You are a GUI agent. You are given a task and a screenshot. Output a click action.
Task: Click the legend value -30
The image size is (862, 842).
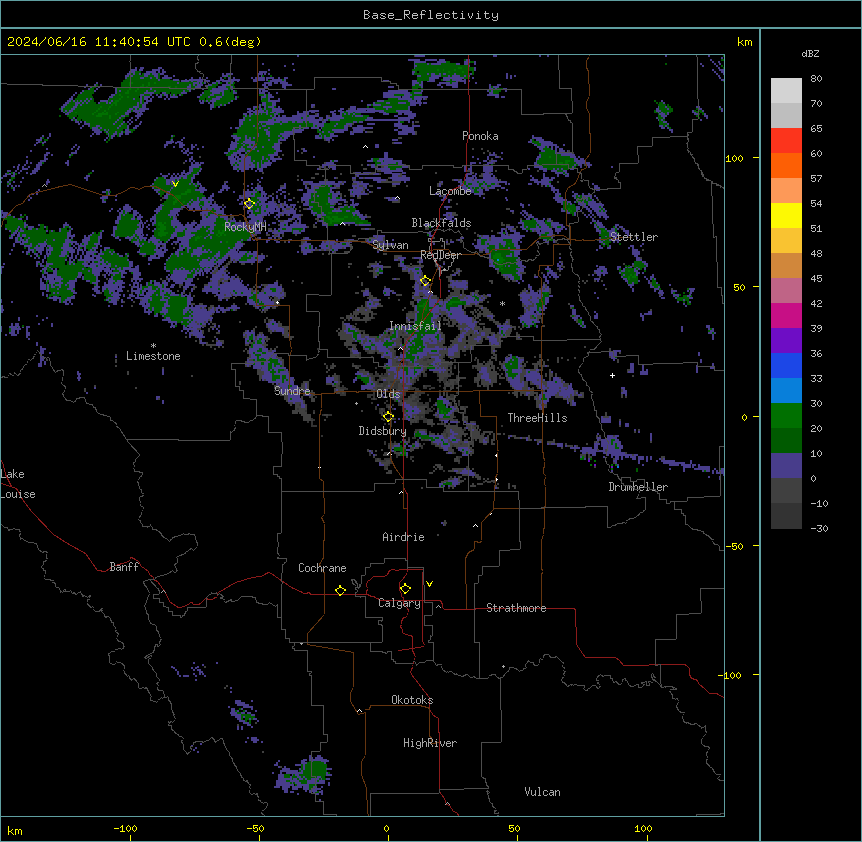coord(819,528)
